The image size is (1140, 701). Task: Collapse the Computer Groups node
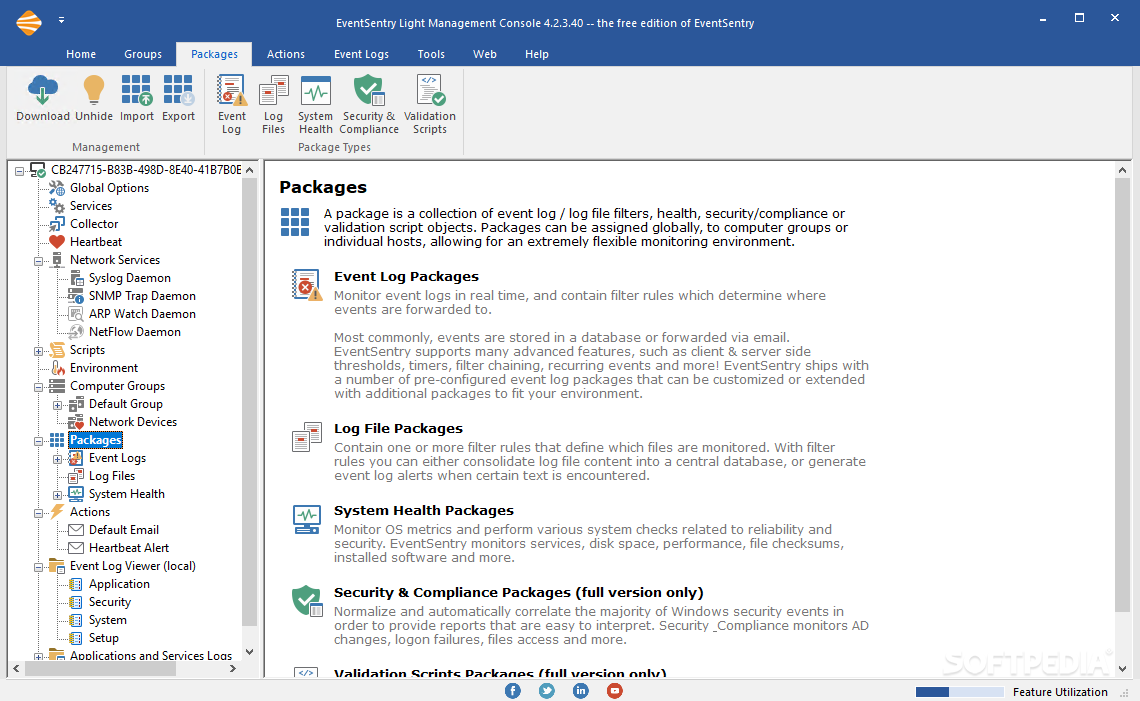(x=39, y=388)
